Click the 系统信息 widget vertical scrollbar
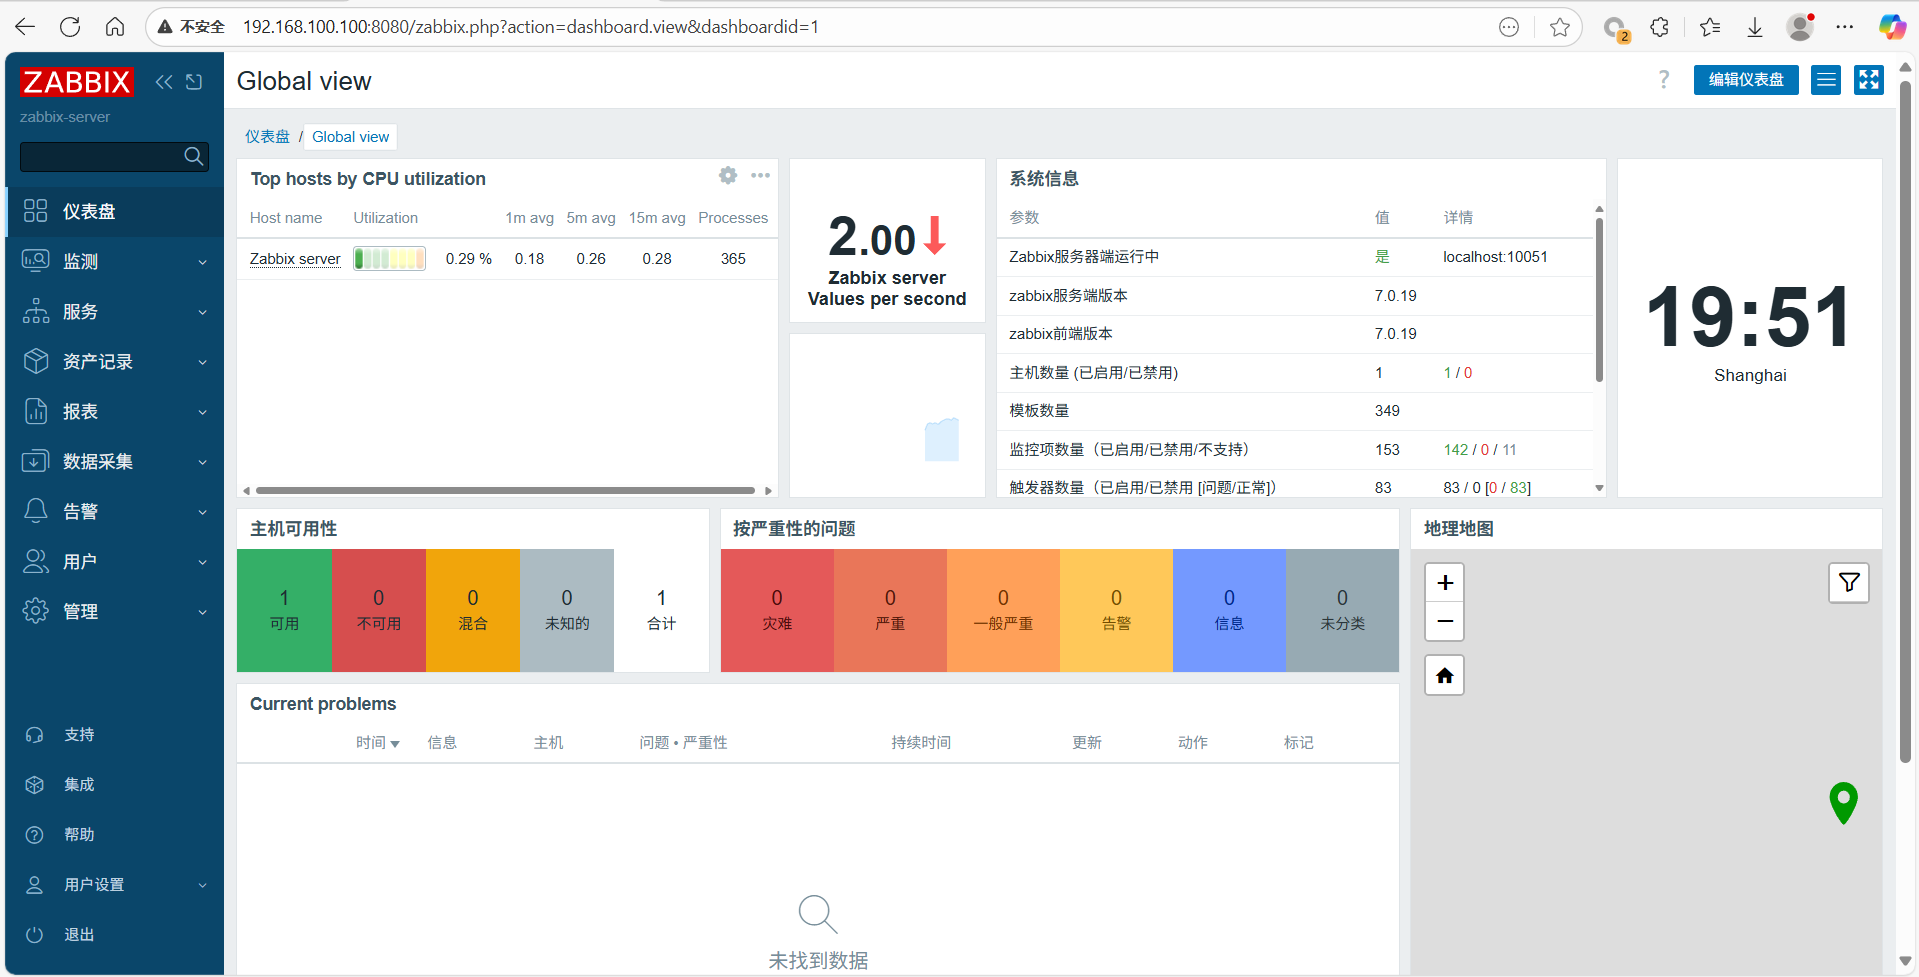1919x977 pixels. 1599,300
